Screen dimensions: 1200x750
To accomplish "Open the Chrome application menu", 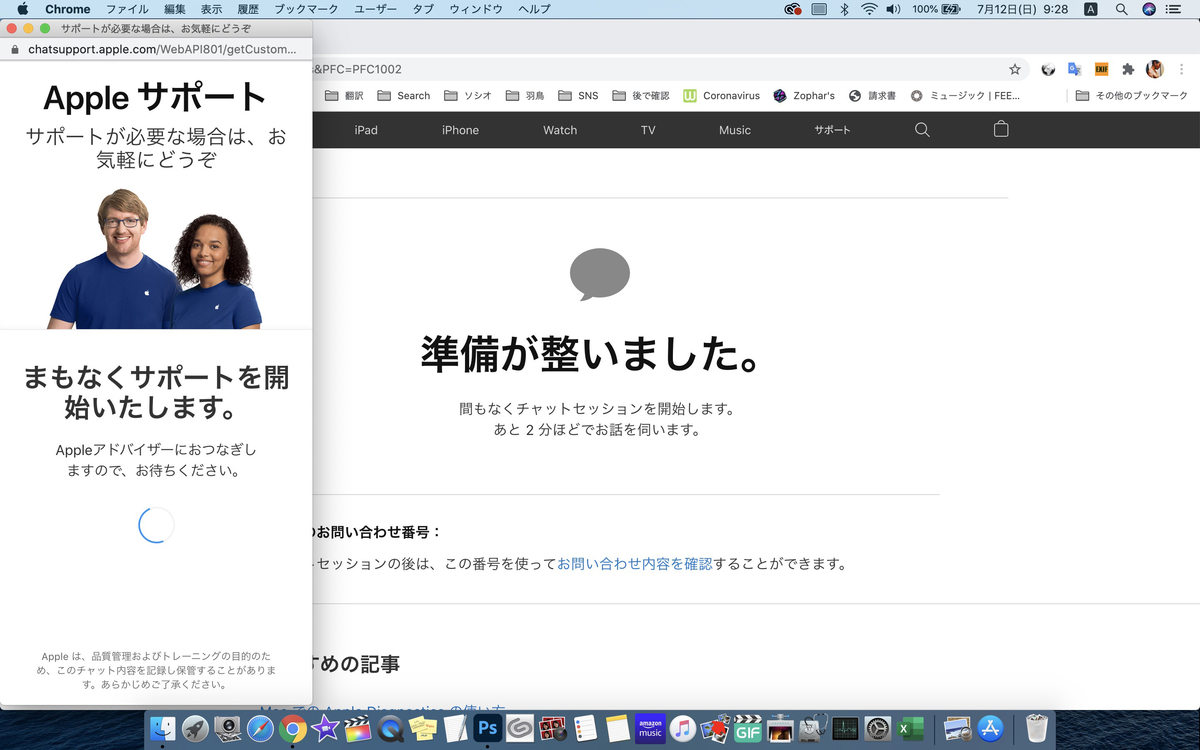I will point(67,9).
